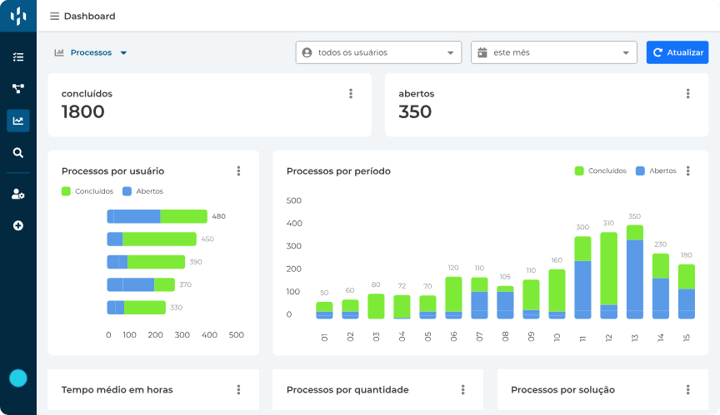
Task: Open Processos por usuário options menu
Action: point(239,171)
